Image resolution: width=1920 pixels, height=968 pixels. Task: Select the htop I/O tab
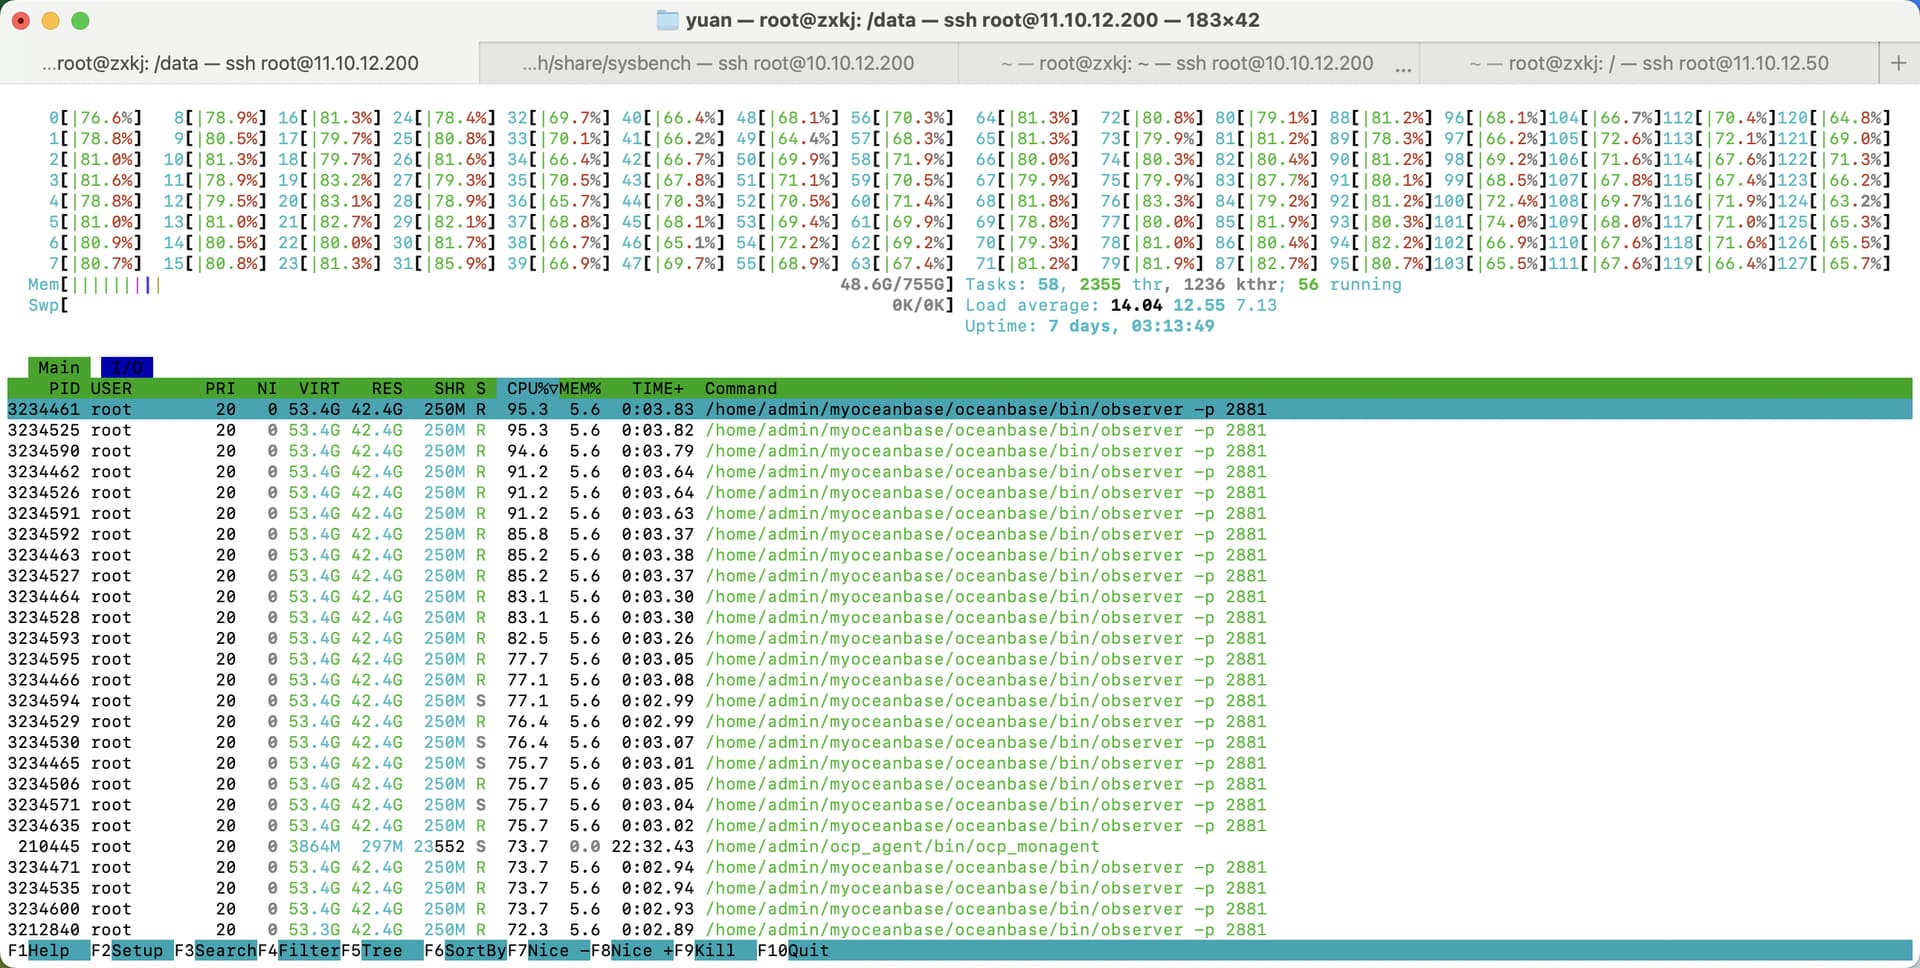pyautogui.click(x=127, y=367)
